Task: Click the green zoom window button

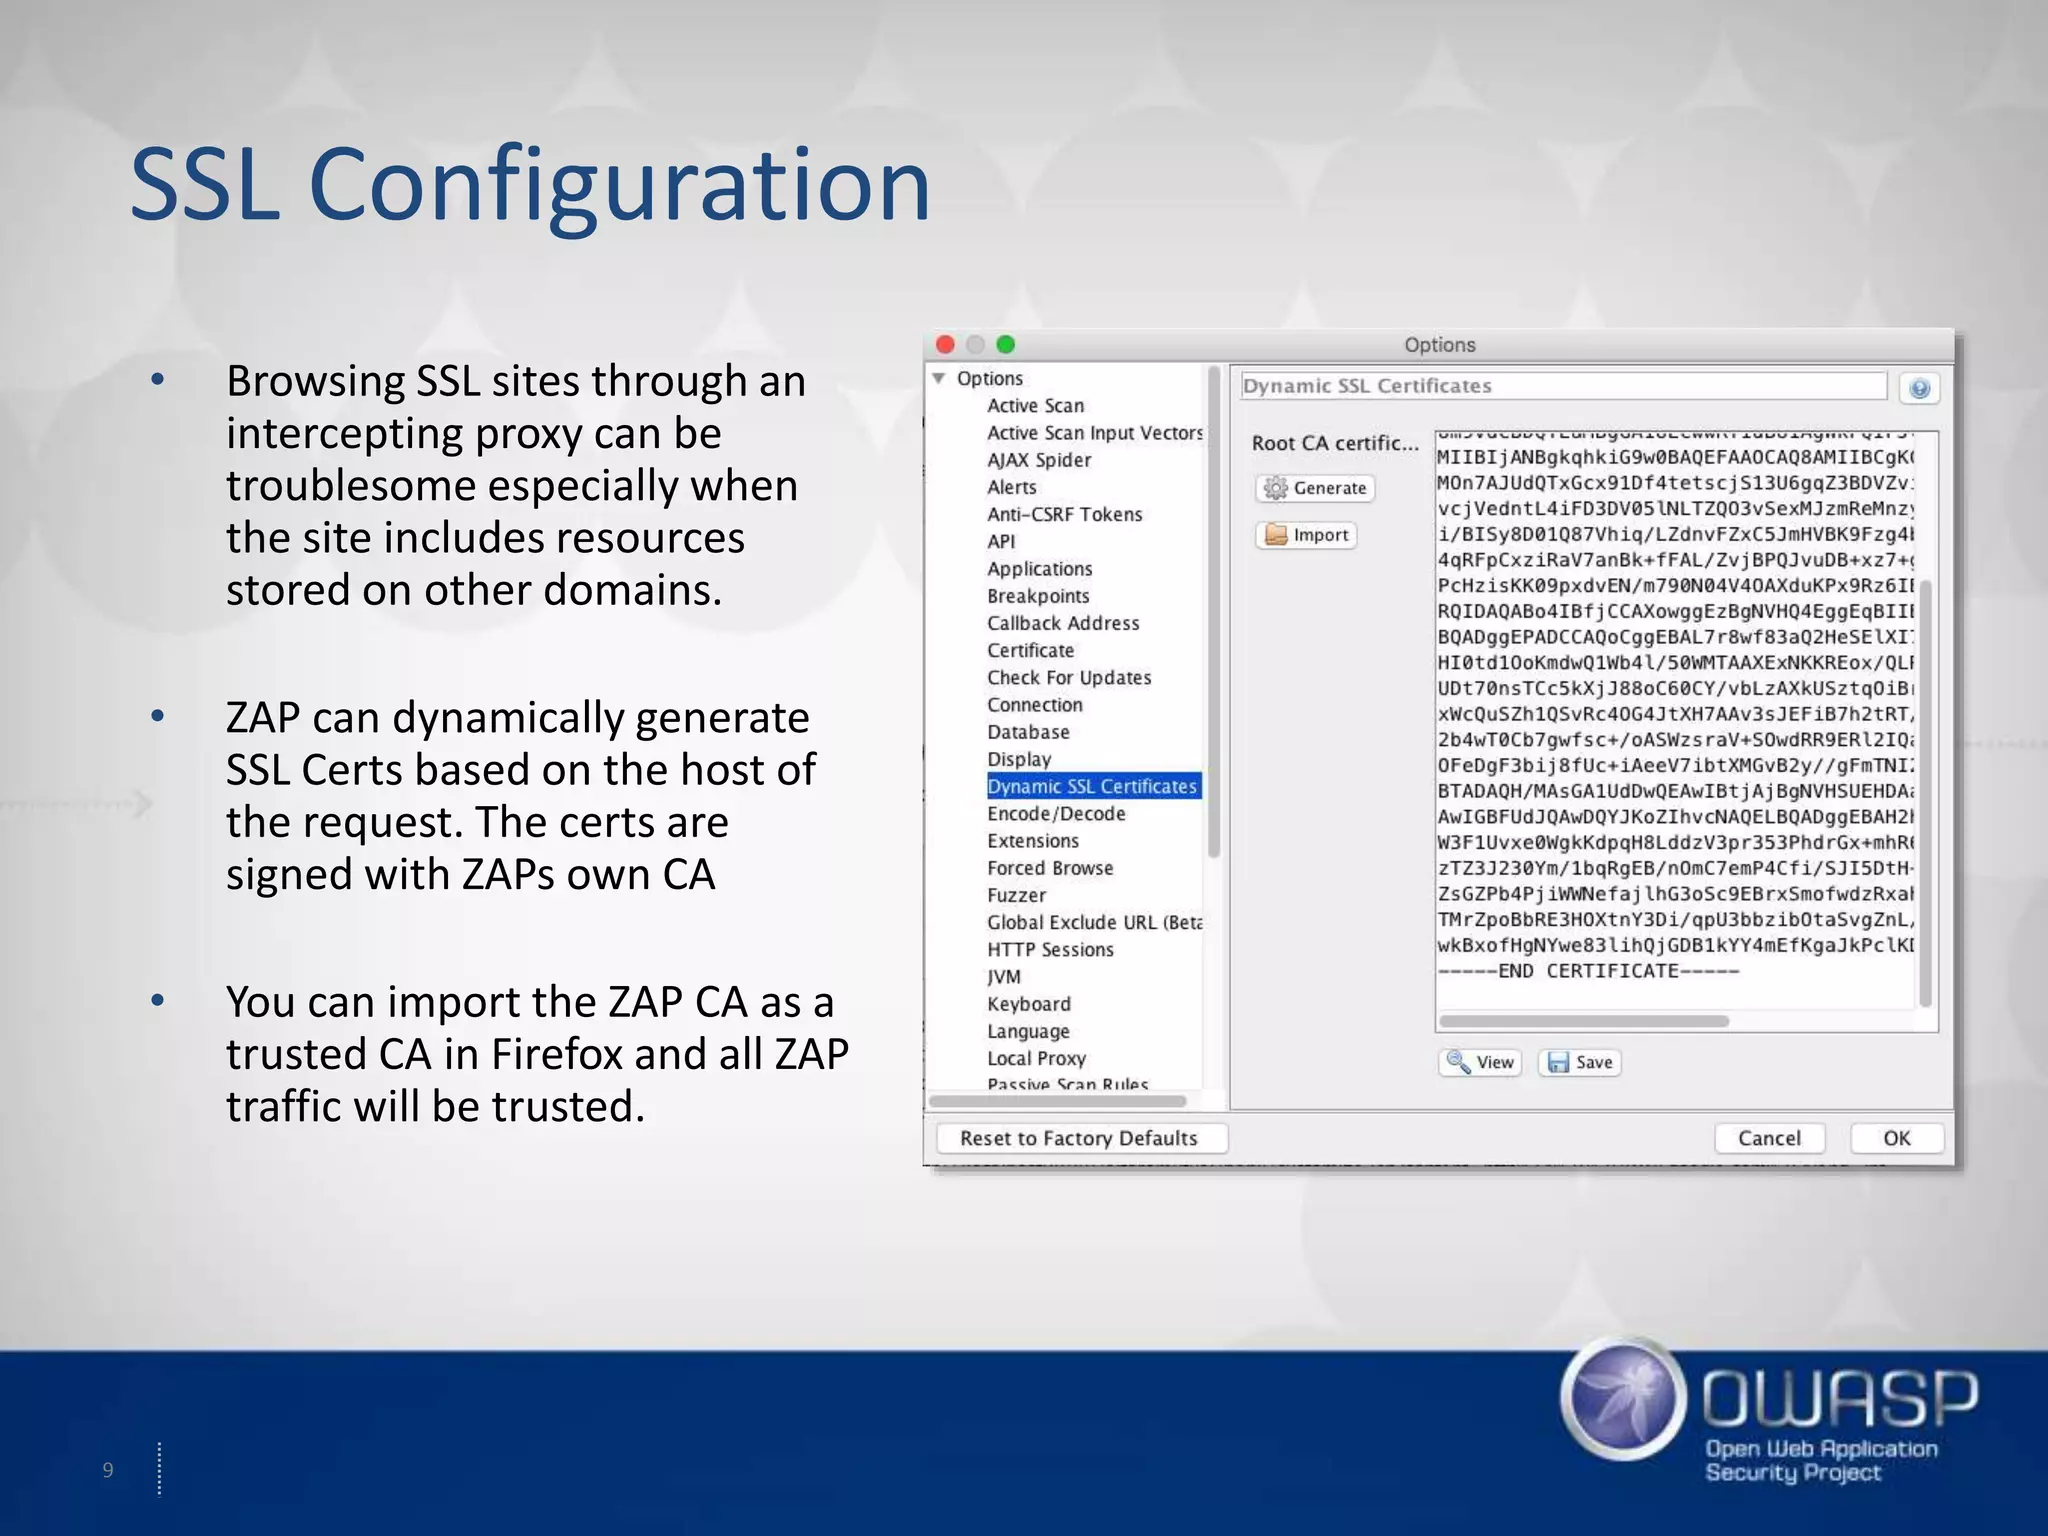Action: 1006,345
